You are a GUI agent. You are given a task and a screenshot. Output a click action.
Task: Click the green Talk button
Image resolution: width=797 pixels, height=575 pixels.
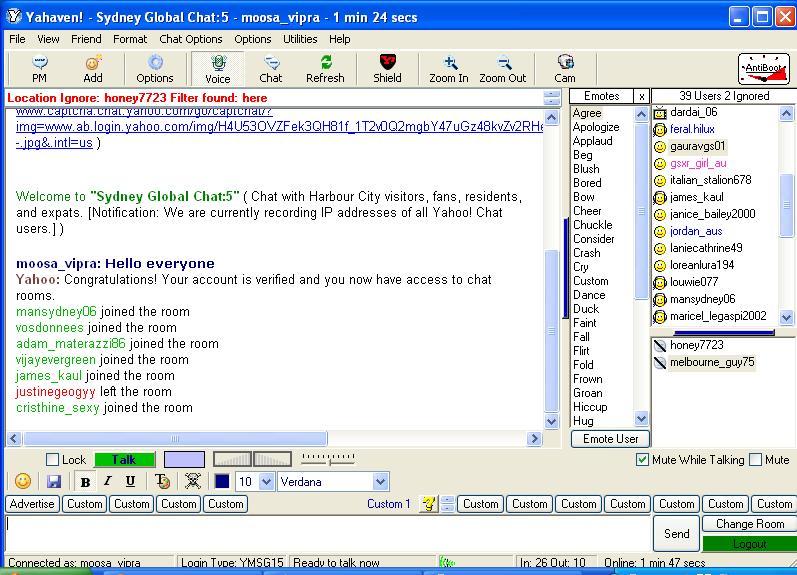(125, 460)
